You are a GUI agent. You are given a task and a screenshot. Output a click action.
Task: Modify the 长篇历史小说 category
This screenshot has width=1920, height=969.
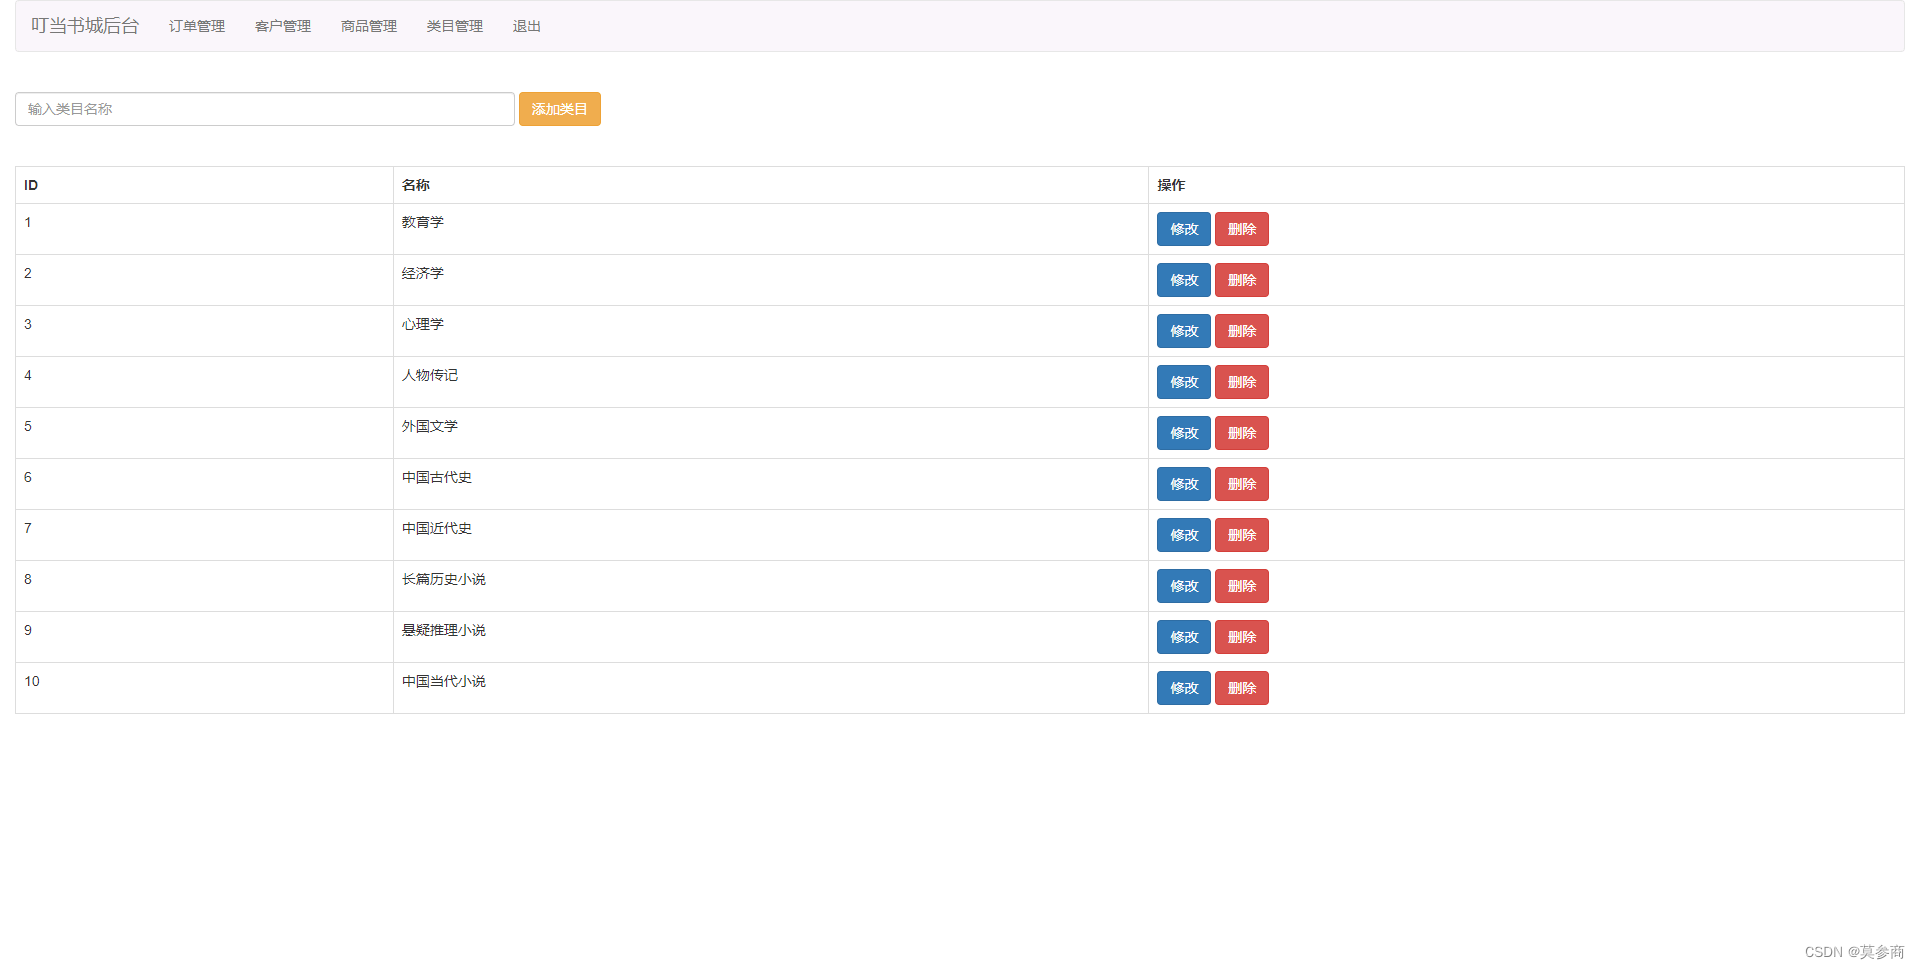coord(1184,586)
